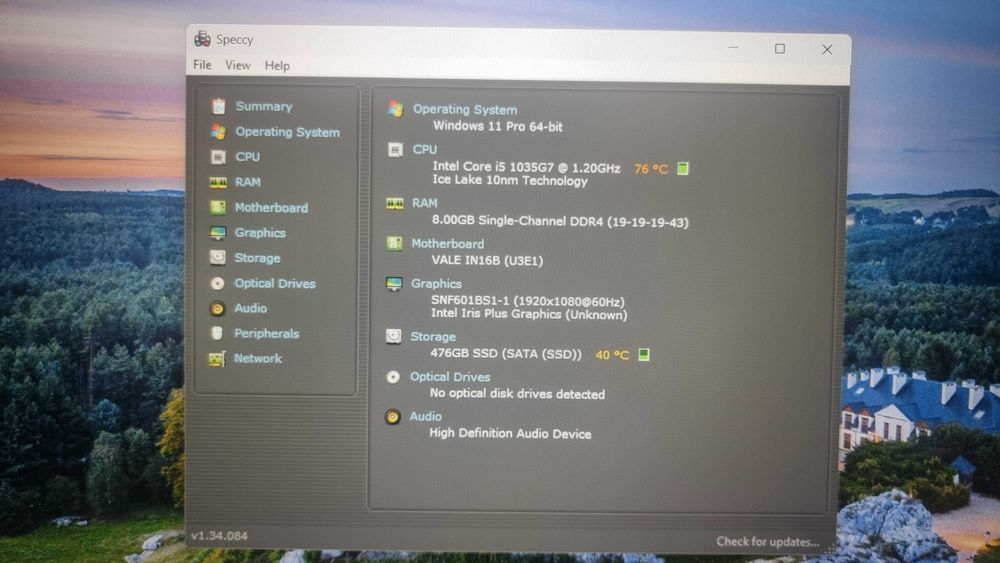This screenshot has height=563, width=1000.
Task: Click Graphics heading link in summary
Action: point(436,284)
